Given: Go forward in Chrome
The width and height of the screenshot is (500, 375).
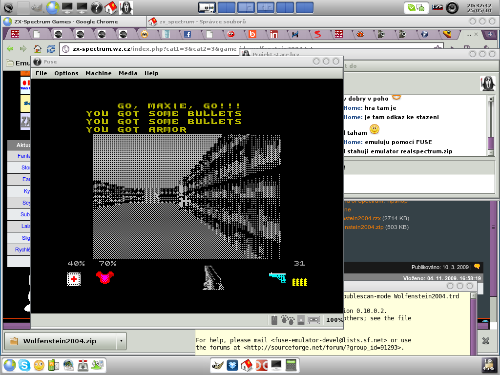Looking at the screenshot, I should pos(23,49).
